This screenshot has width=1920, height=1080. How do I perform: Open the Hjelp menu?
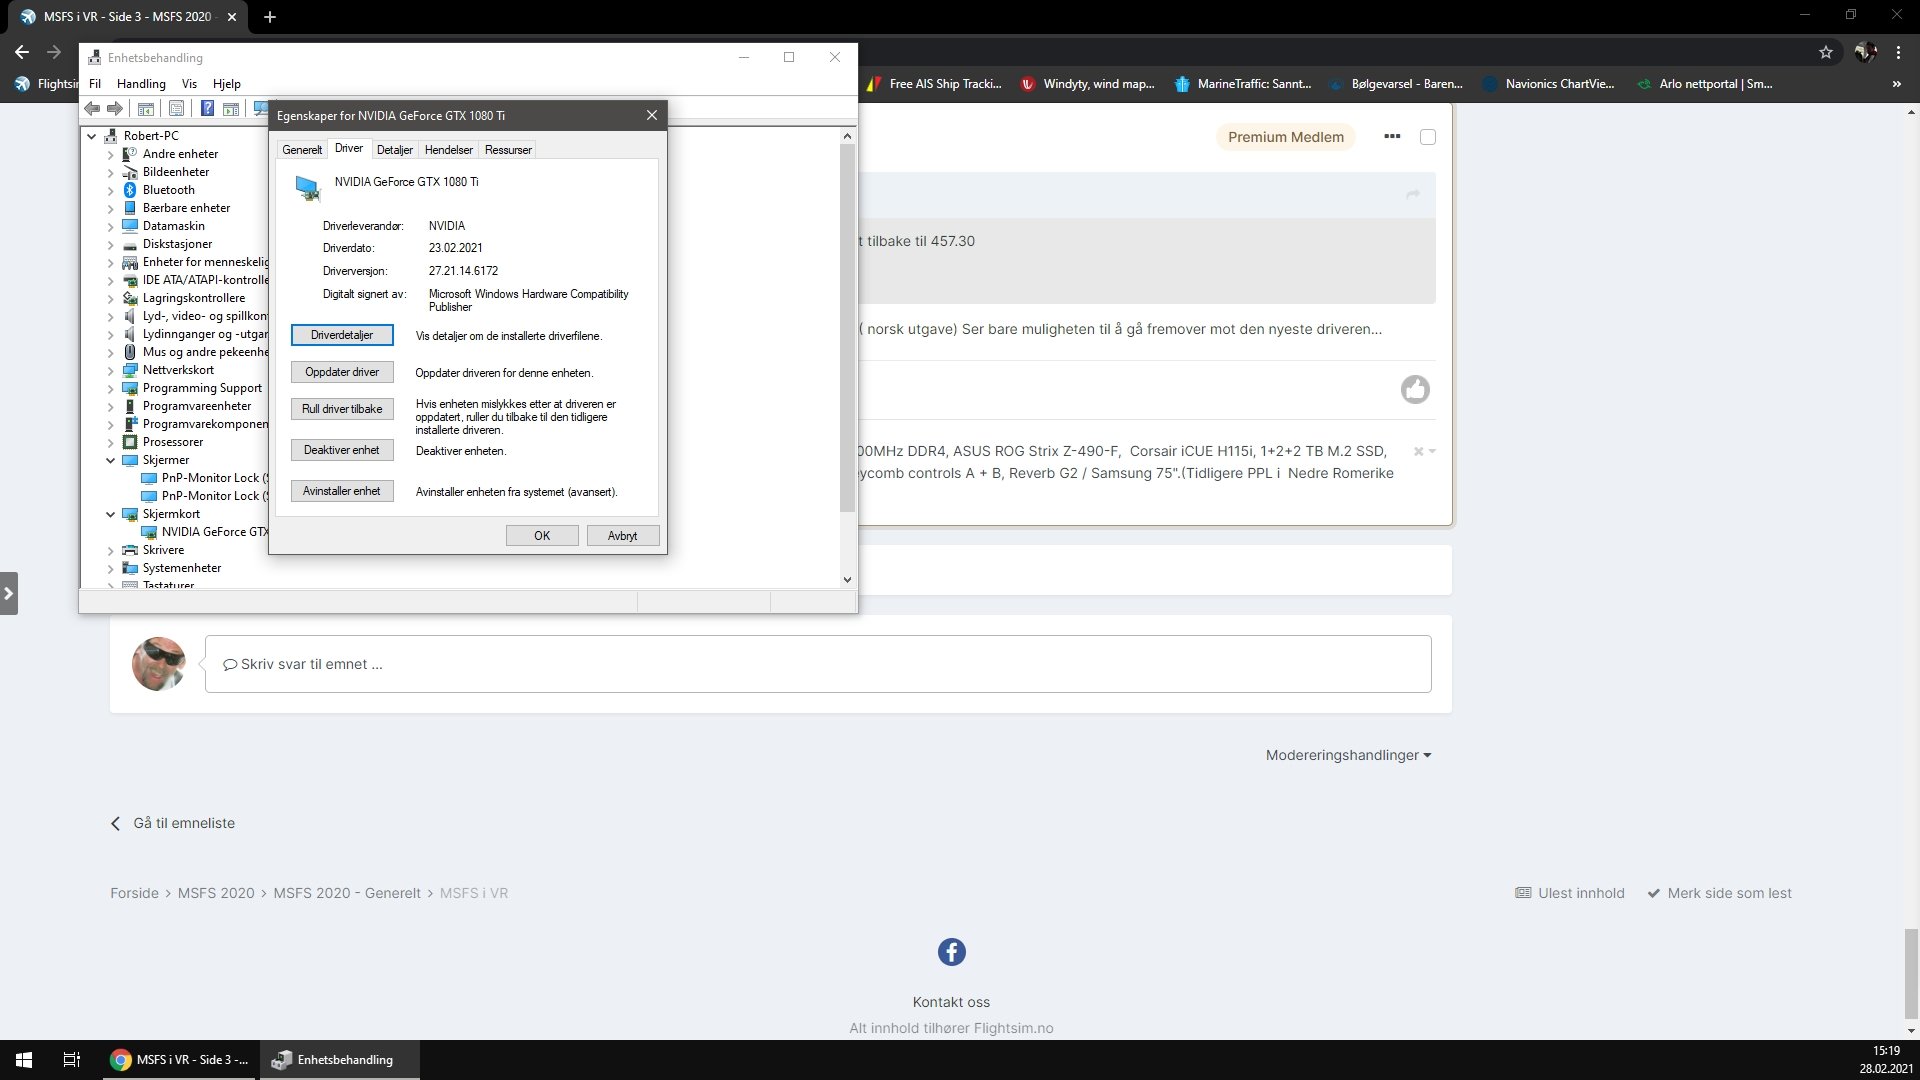click(x=227, y=84)
